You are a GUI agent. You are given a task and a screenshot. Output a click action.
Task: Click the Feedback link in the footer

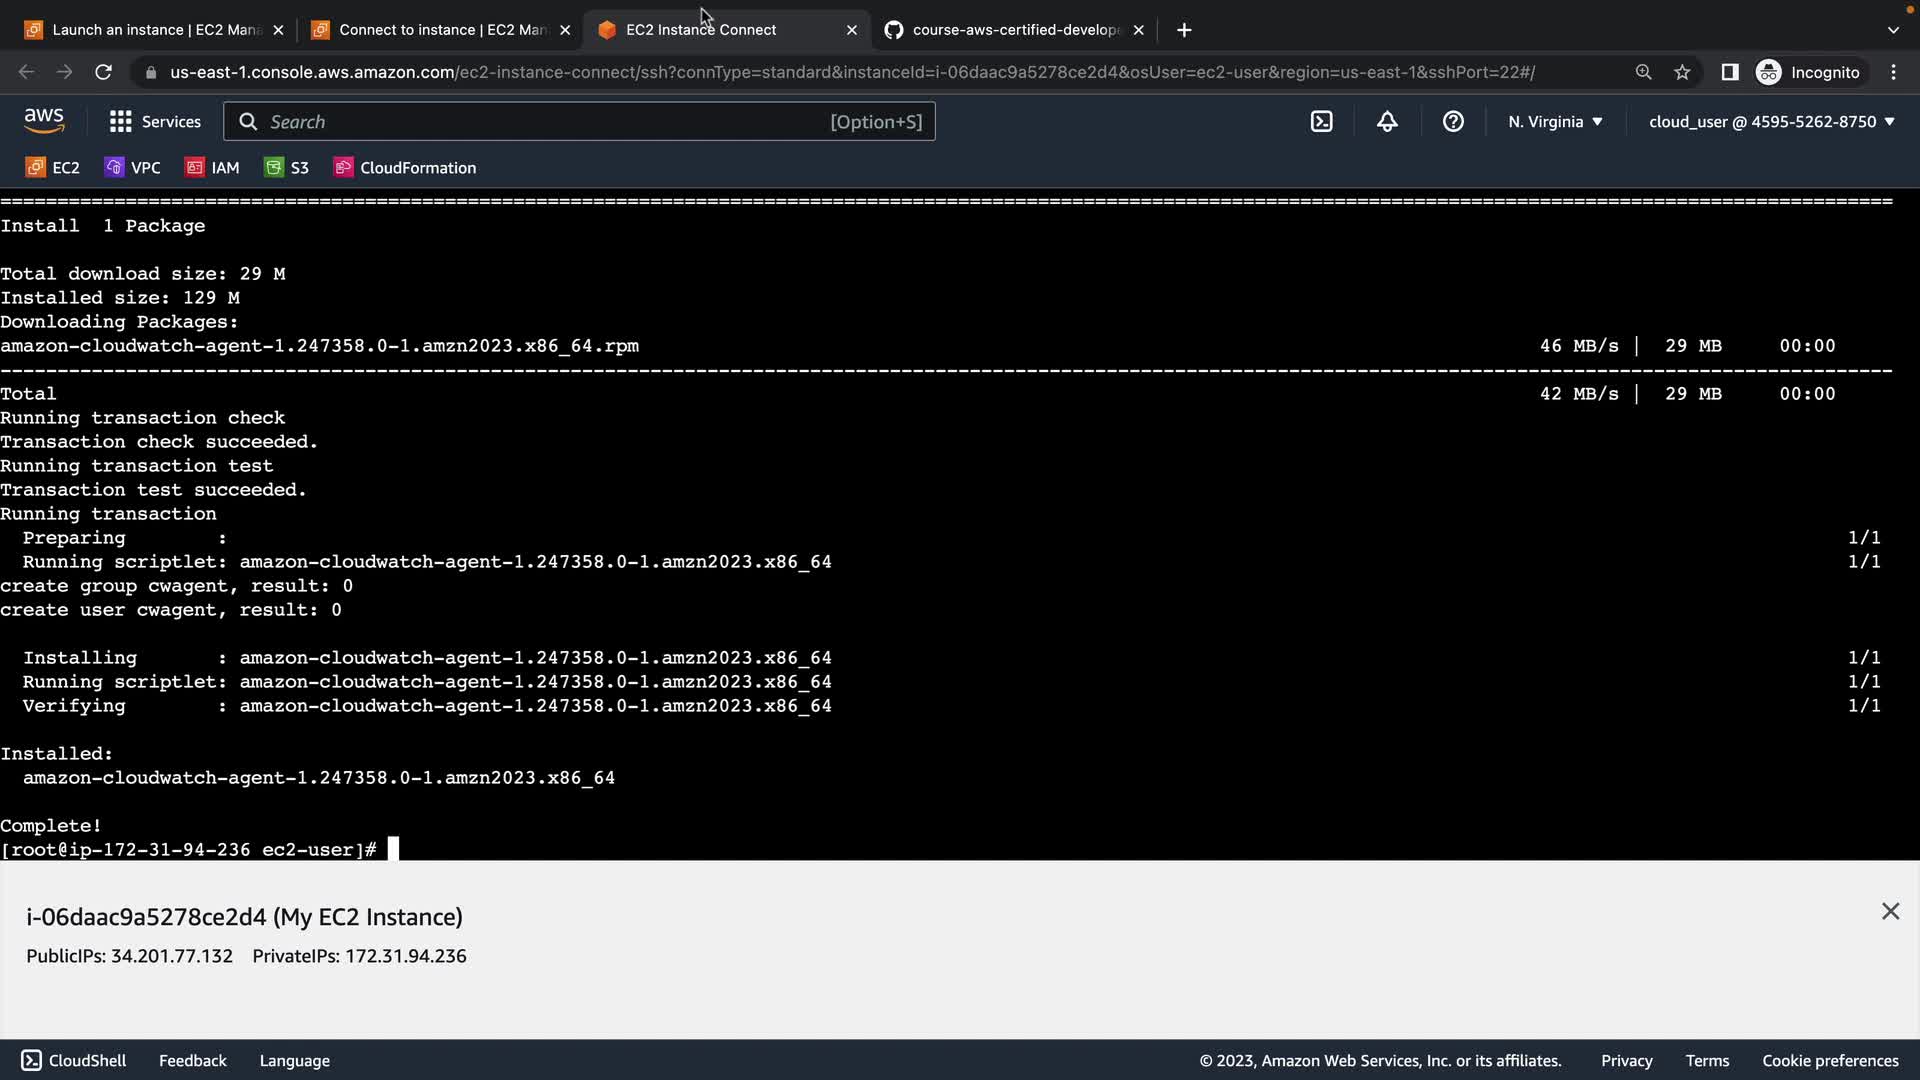(192, 1060)
